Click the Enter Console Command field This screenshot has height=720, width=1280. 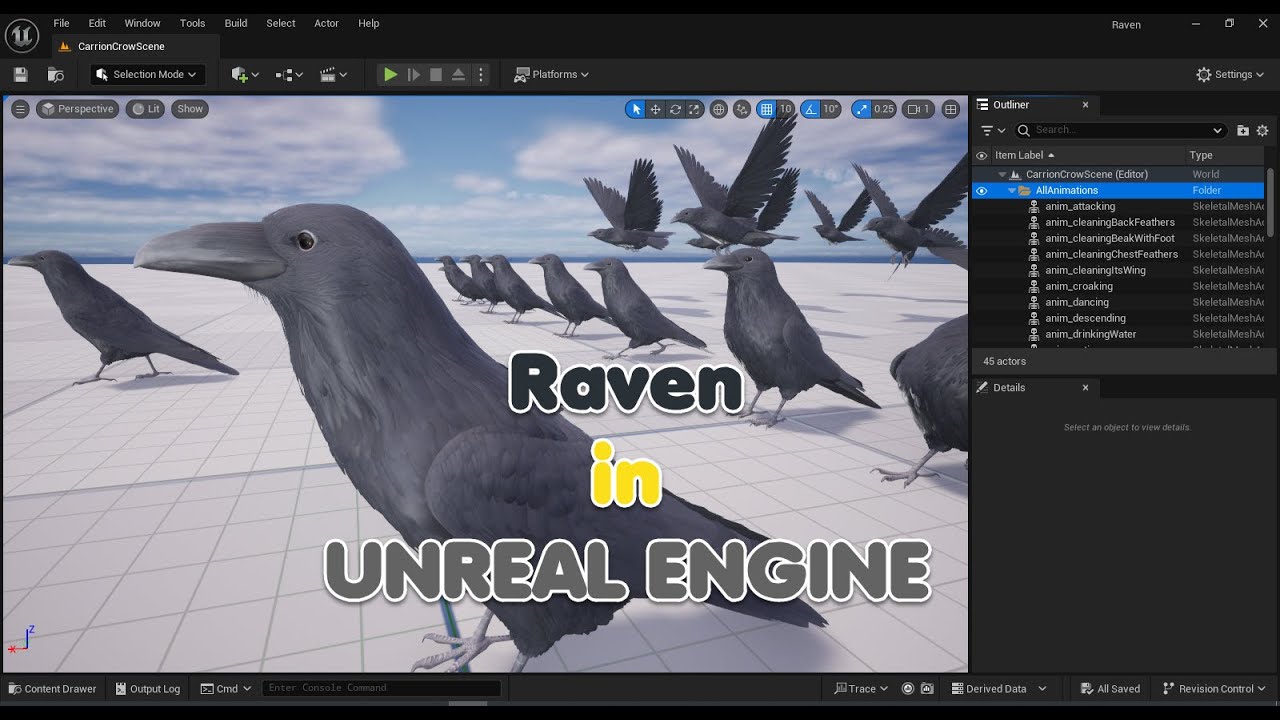381,688
